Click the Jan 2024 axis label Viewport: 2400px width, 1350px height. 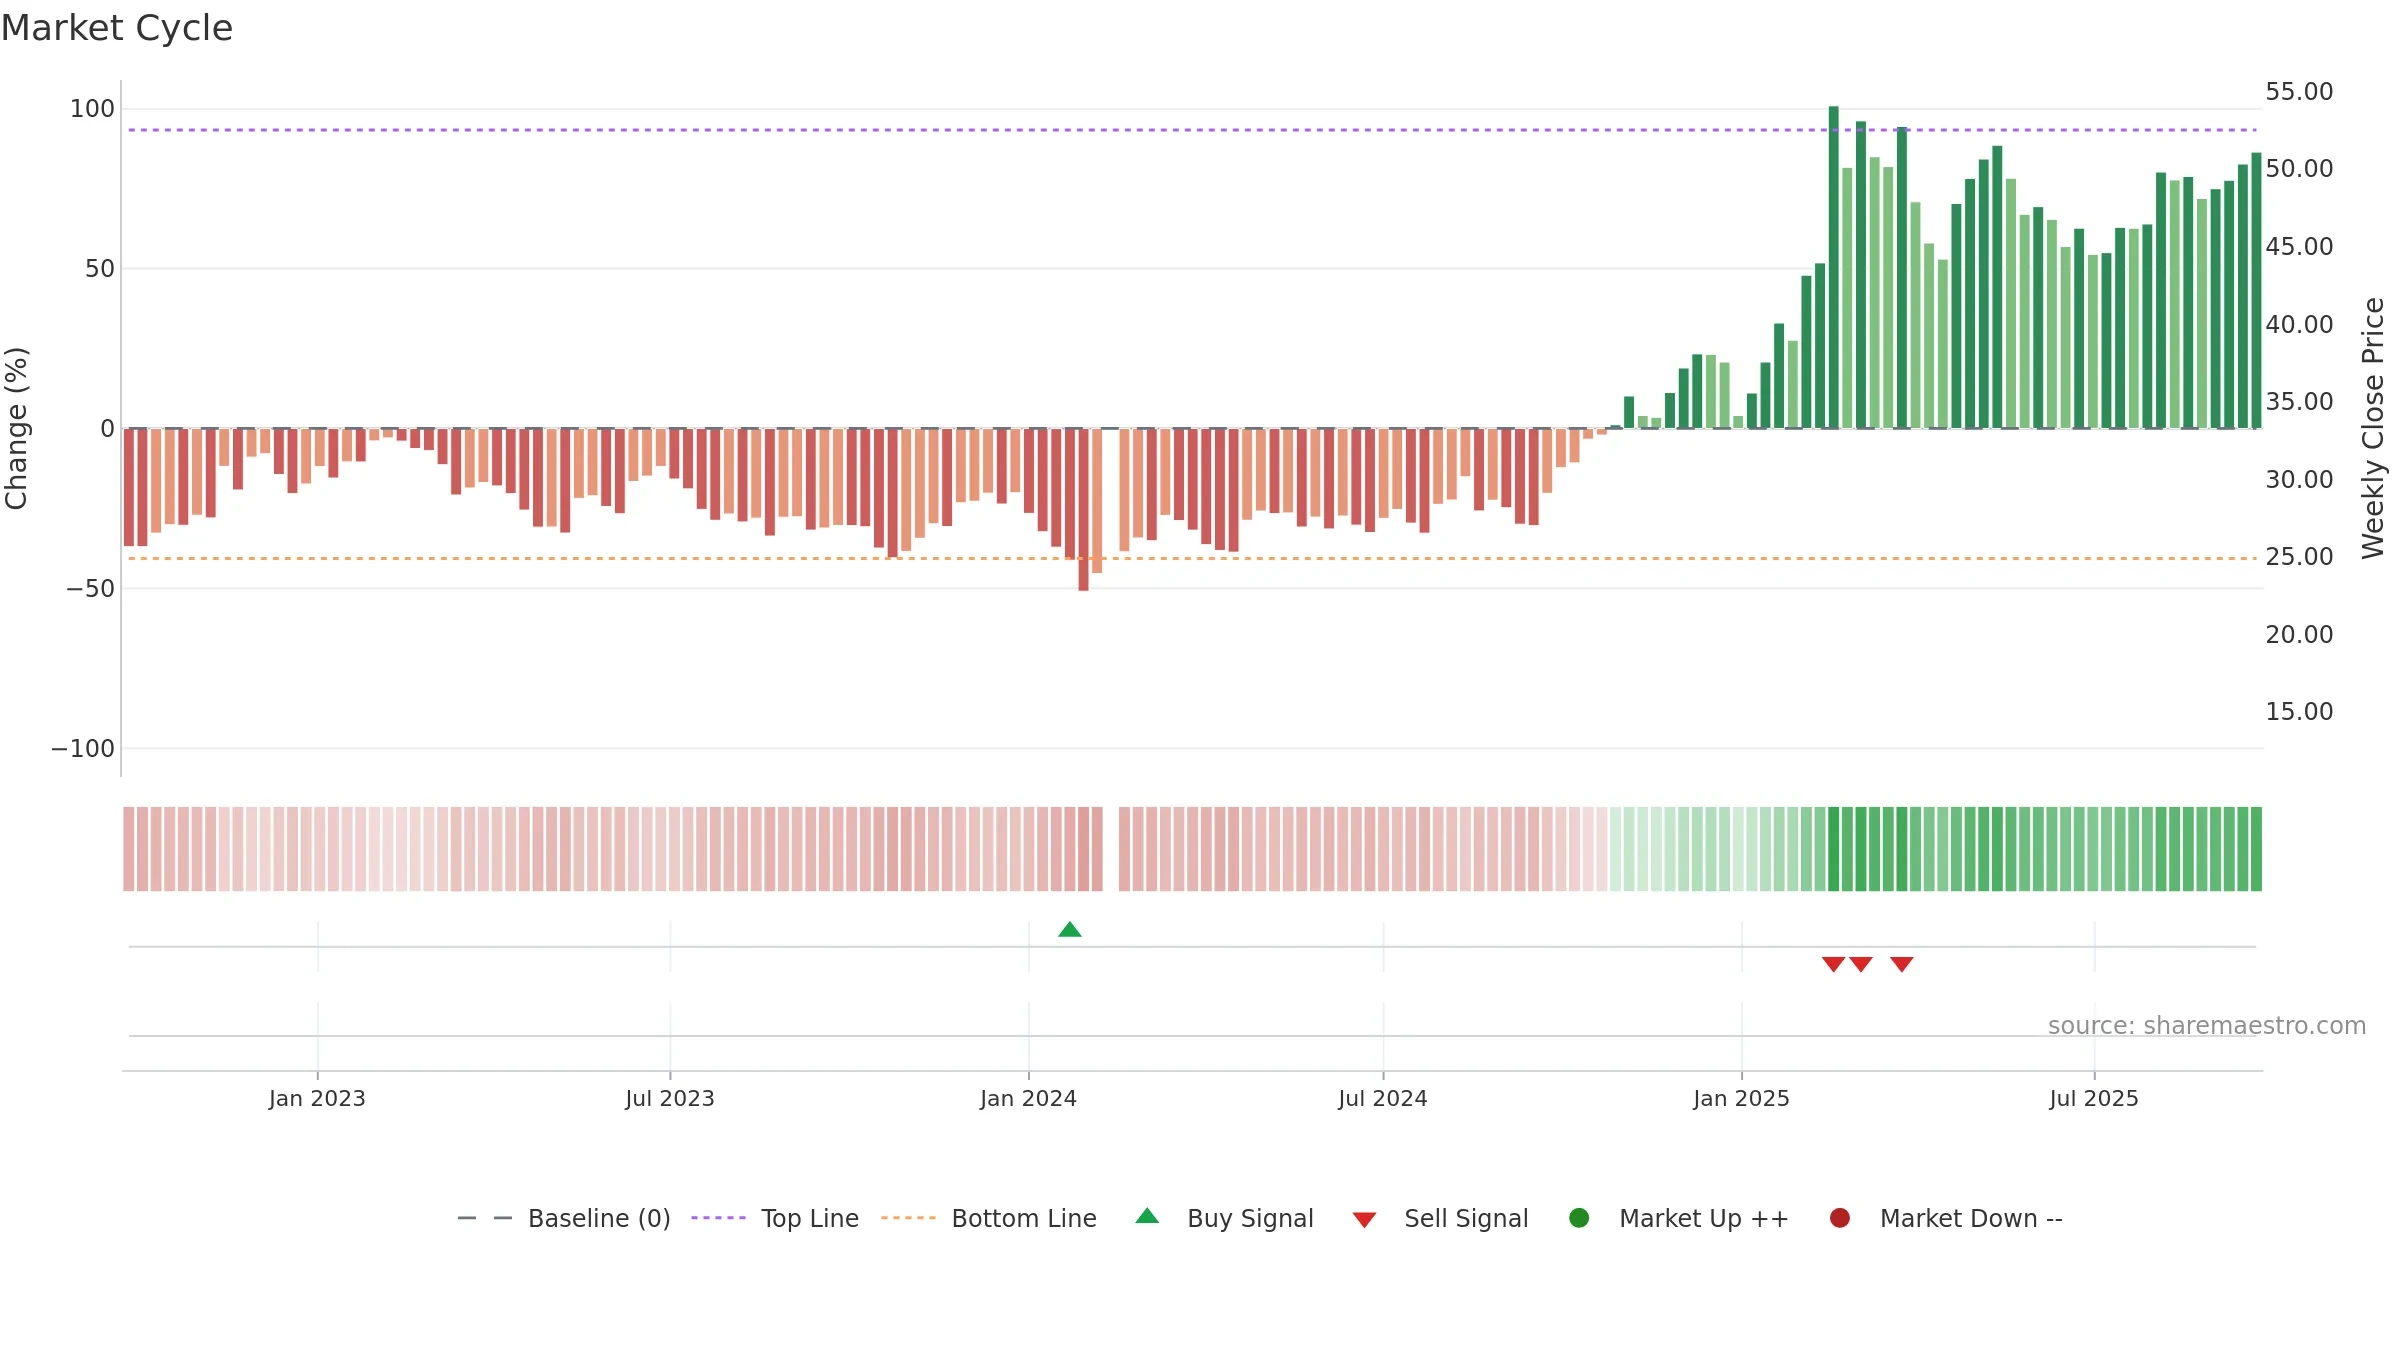1028,1099
